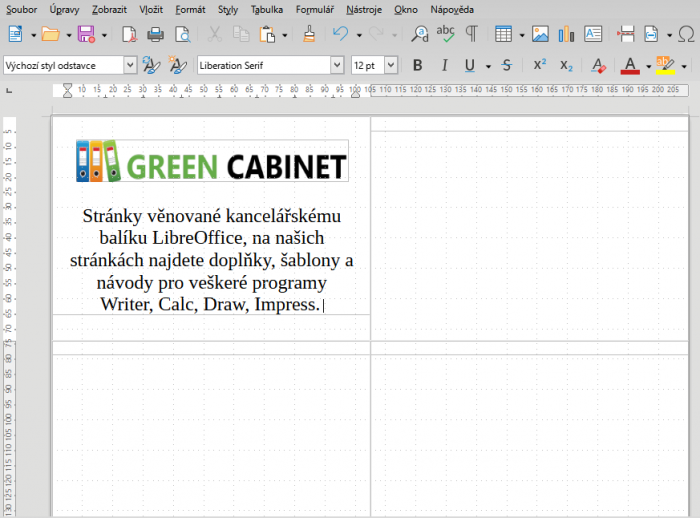The image size is (700, 518).
Task: Open Find and Replace
Action: [x=420, y=34]
